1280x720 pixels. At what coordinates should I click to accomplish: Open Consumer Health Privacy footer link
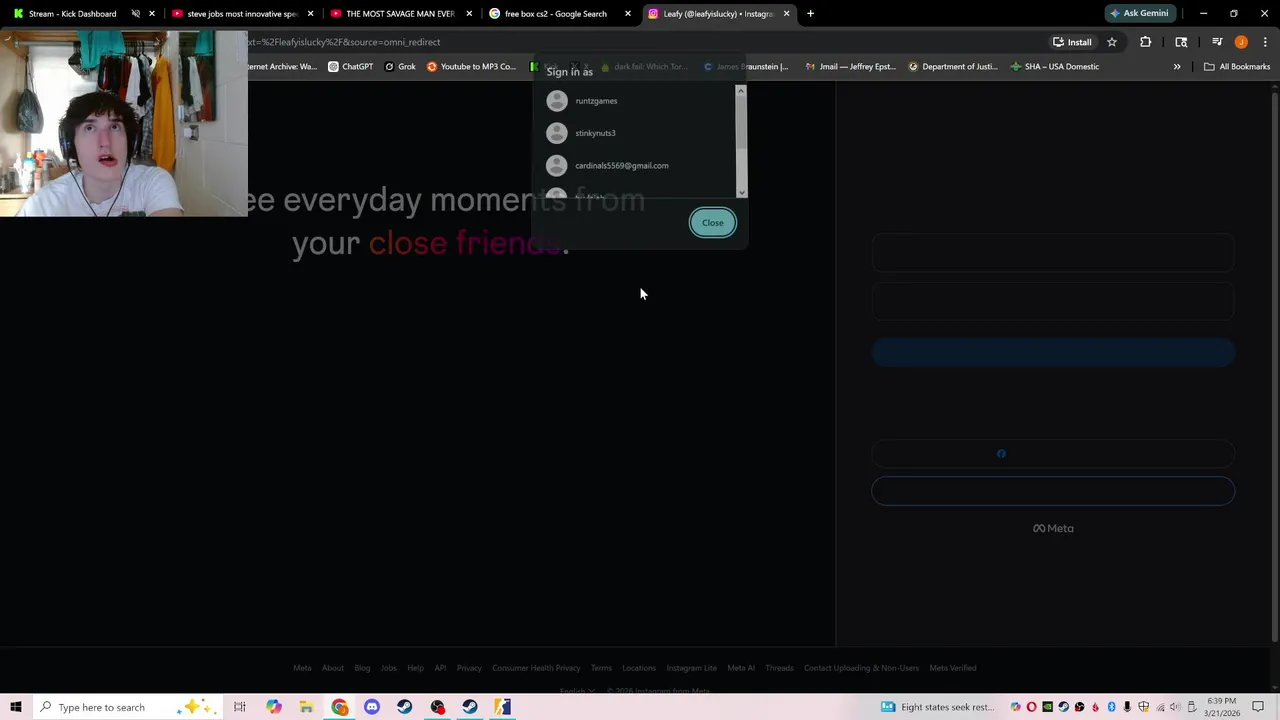pos(536,668)
